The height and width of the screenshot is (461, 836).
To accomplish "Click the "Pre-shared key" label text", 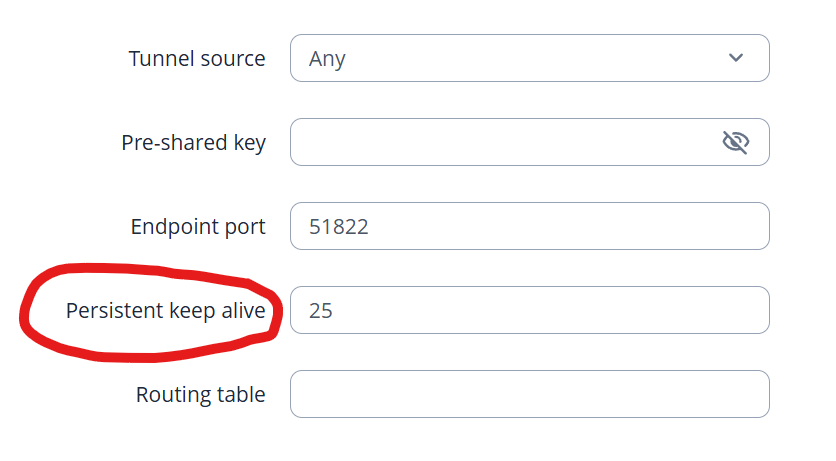I will click(193, 143).
